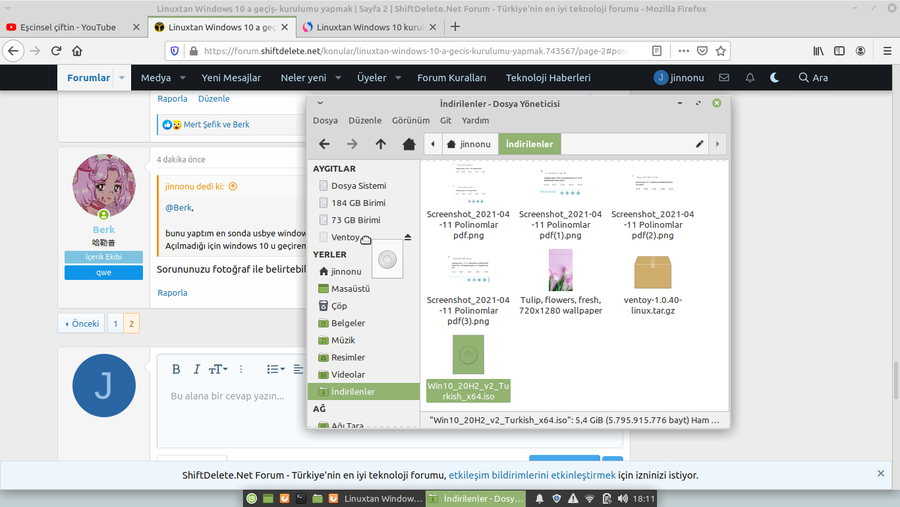Viewport: 900px width, 507px height.
Task: Show more formatting options in reply editor
Action: [241, 369]
